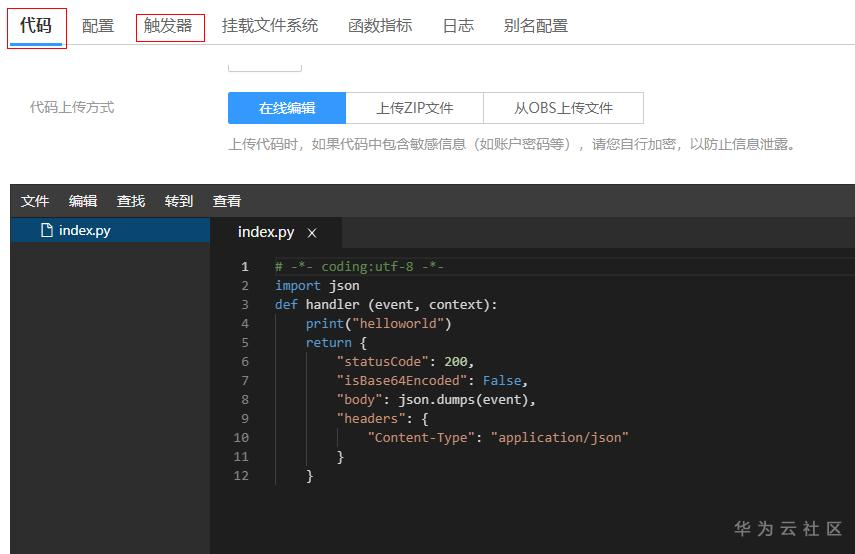Click the 'def handler (event, context):' line
Screen dimensions: 855x554
pyautogui.click(x=386, y=305)
